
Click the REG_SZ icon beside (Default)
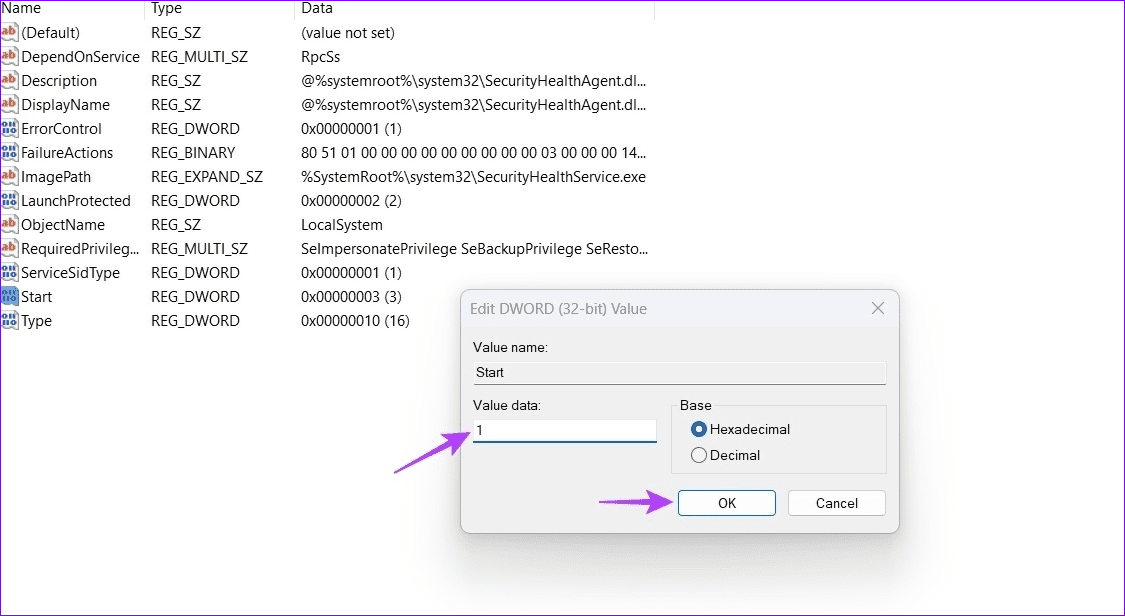tap(10, 32)
